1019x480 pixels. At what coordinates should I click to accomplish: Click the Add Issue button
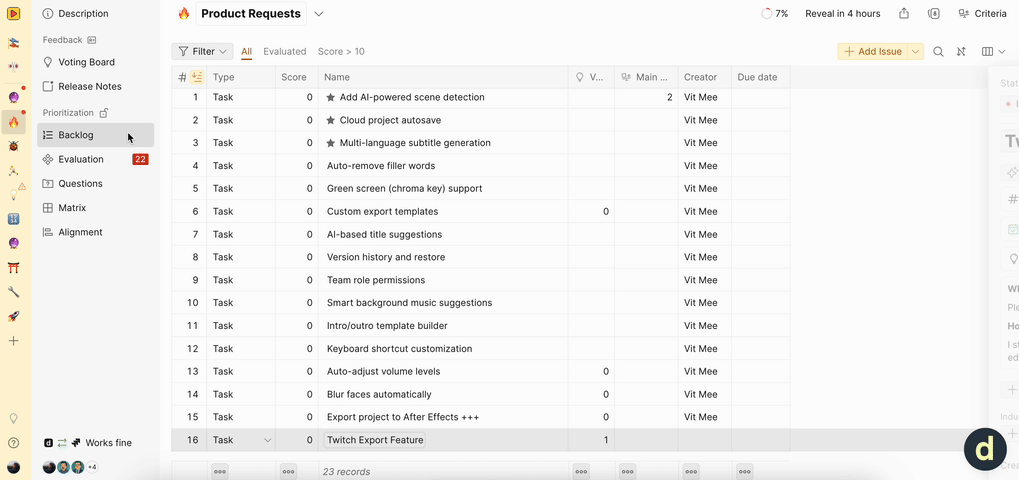pyautogui.click(x=873, y=52)
